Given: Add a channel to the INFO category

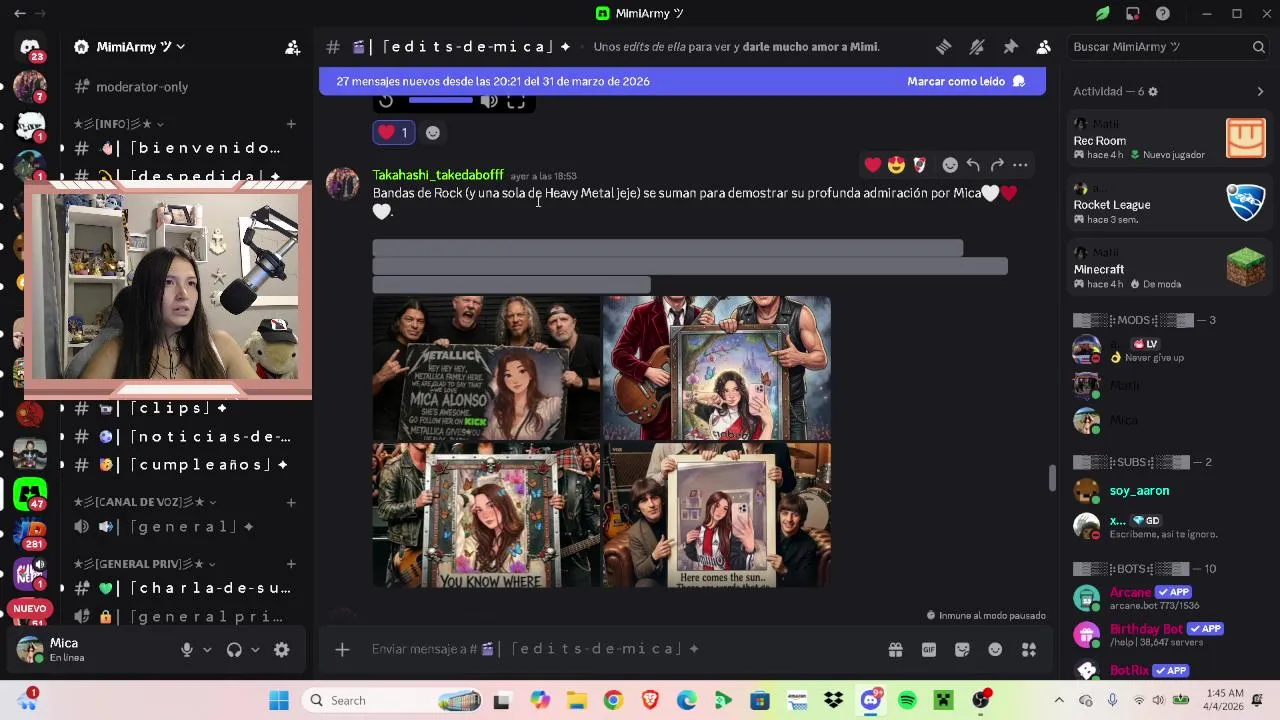Looking at the screenshot, I should point(291,124).
